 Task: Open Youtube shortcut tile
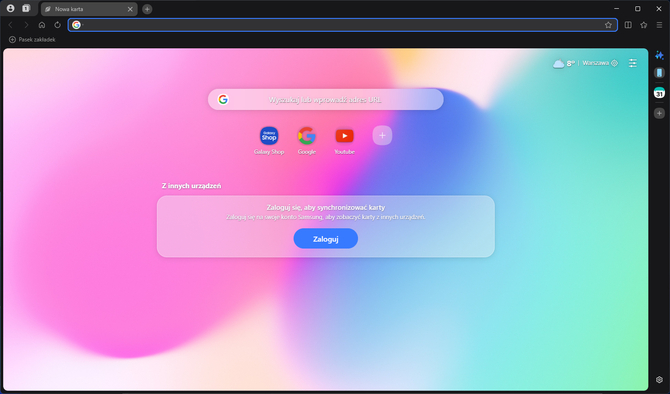(344, 141)
